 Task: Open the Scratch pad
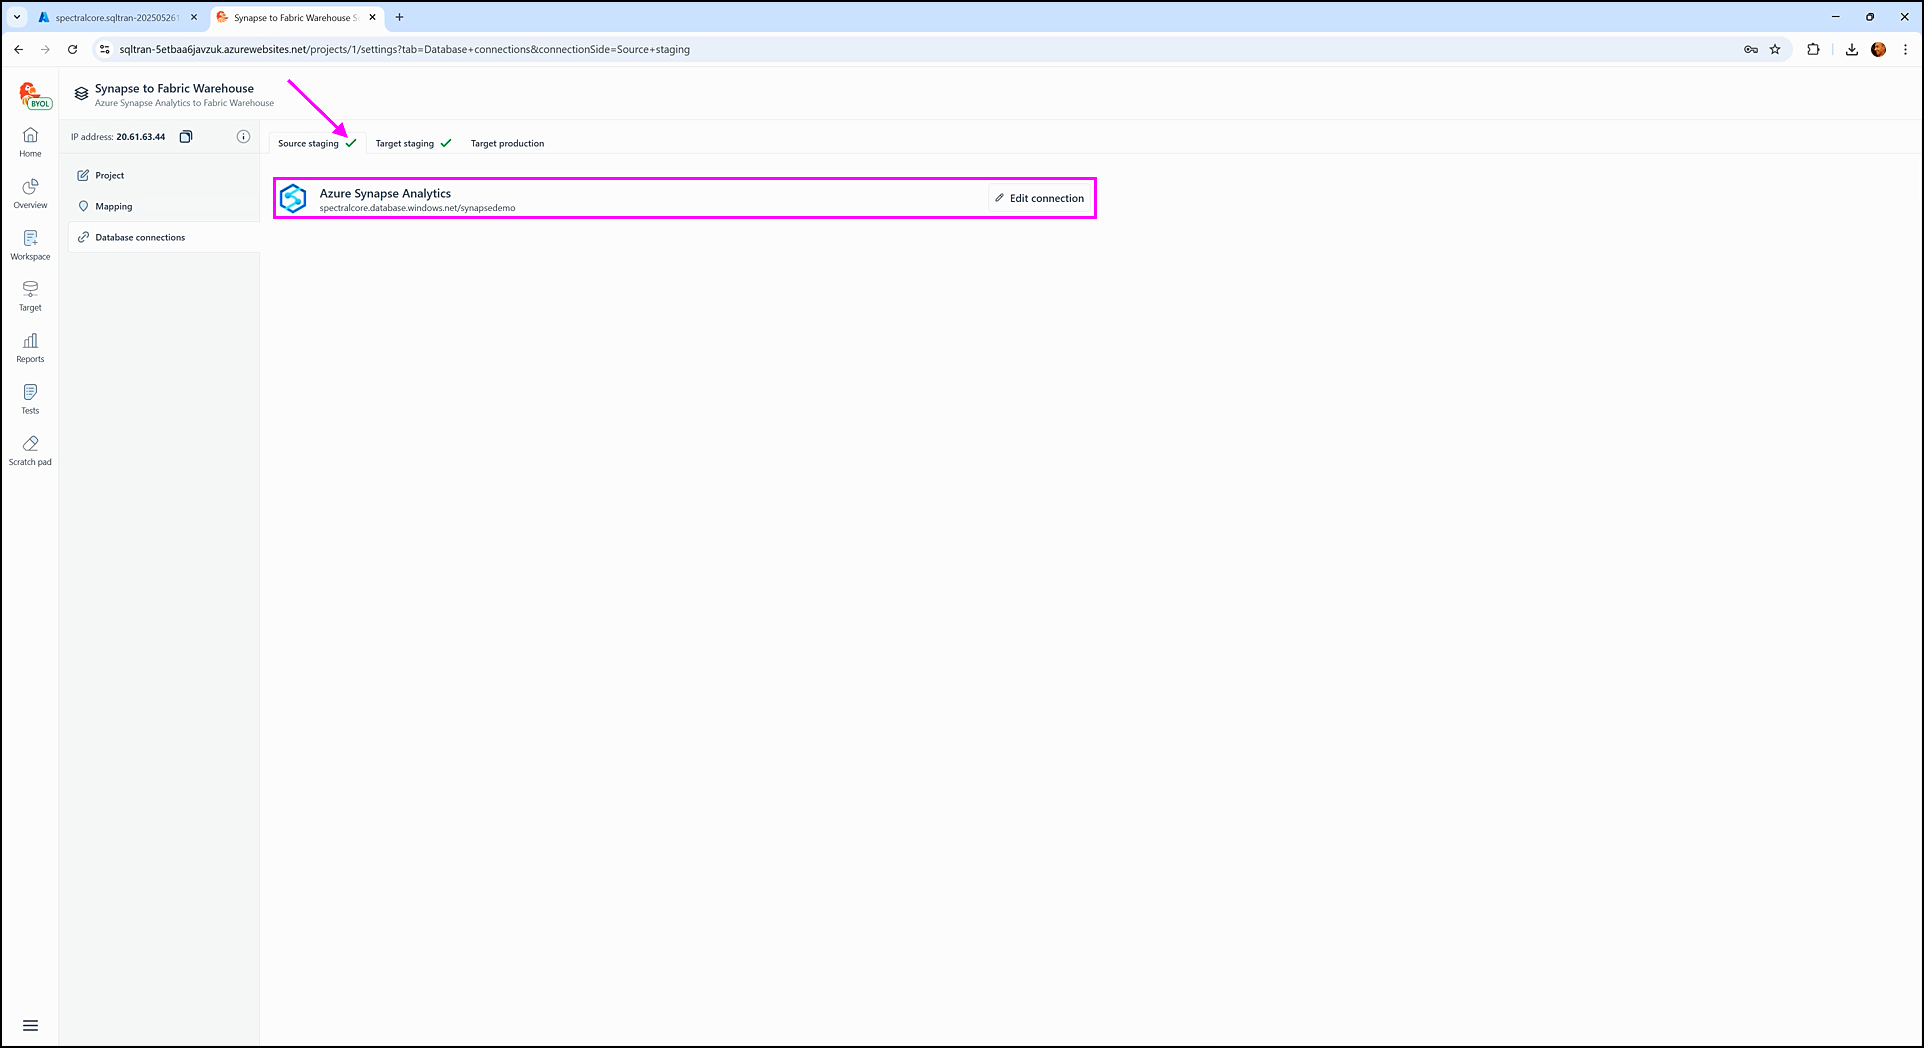pyautogui.click(x=30, y=450)
